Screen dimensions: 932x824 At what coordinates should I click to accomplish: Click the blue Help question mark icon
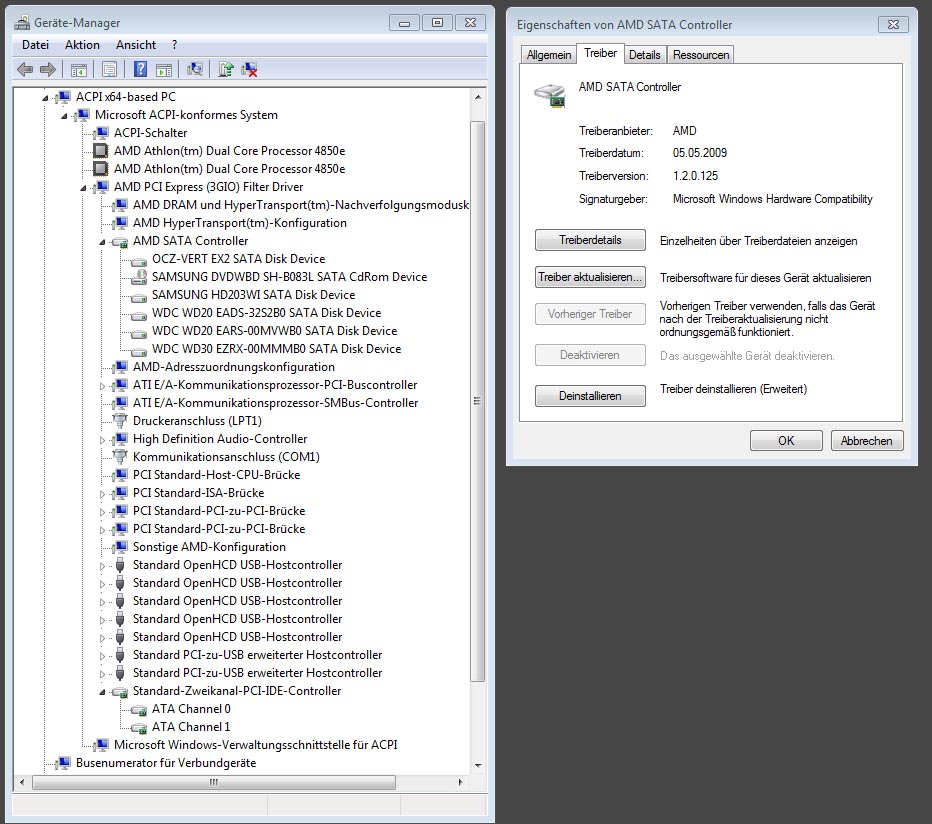click(x=140, y=70)
